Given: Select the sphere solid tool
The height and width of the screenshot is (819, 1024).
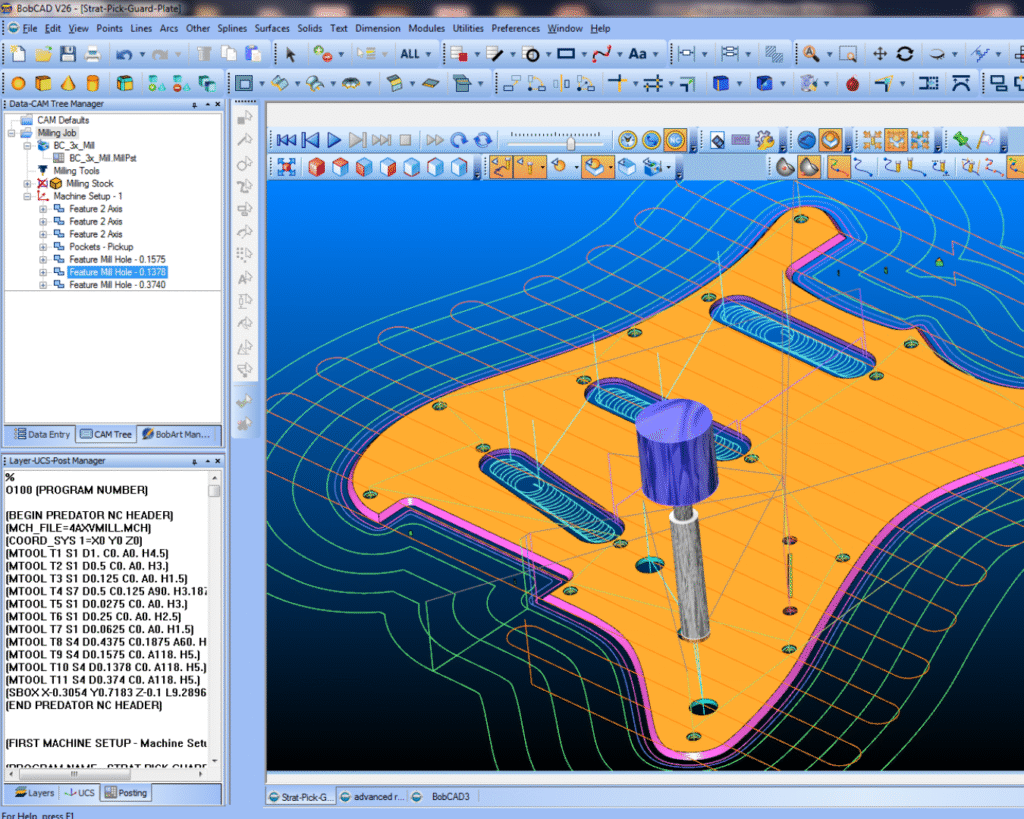Looking at the screenshot, I should pos(18,83).
